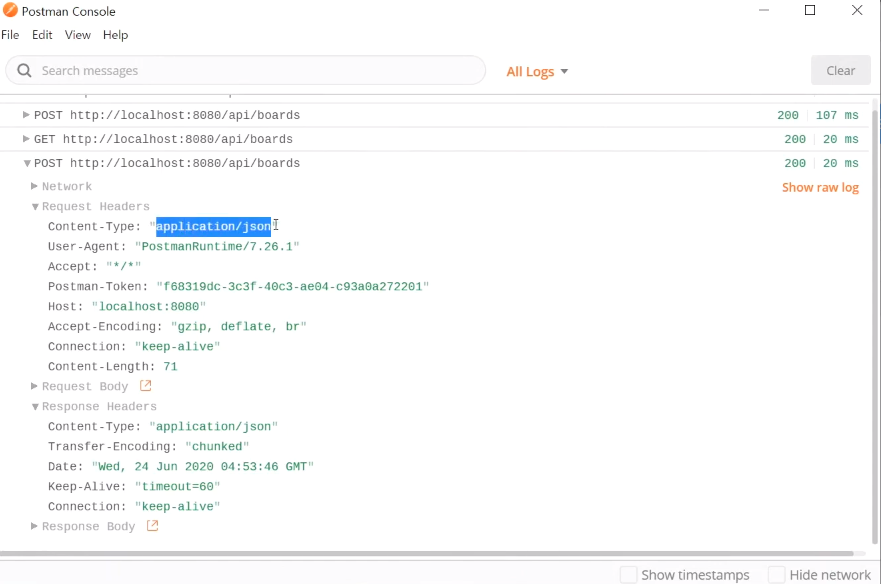This screenshot has width=881, height=584.
Task: Expand the Network section
Action: pyautogui.click(x=34, y=186)
